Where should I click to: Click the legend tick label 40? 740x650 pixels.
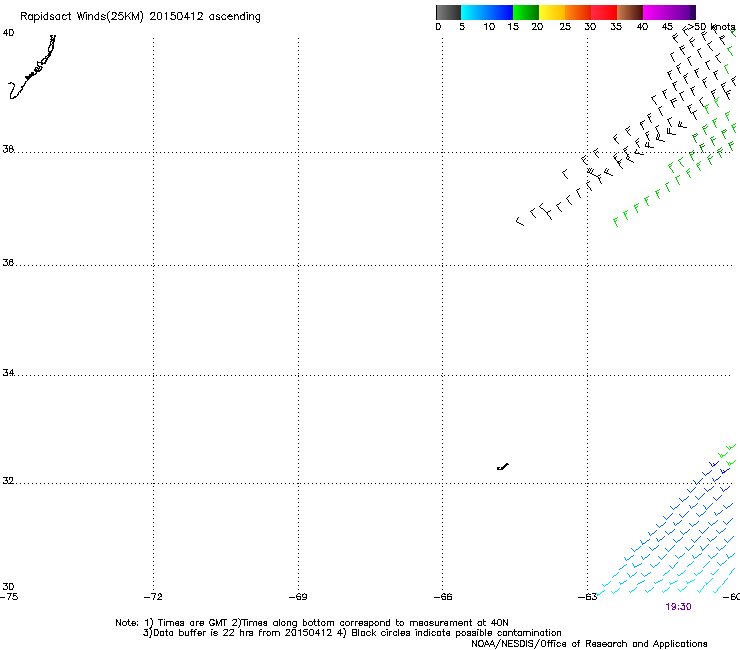[642, 27]
